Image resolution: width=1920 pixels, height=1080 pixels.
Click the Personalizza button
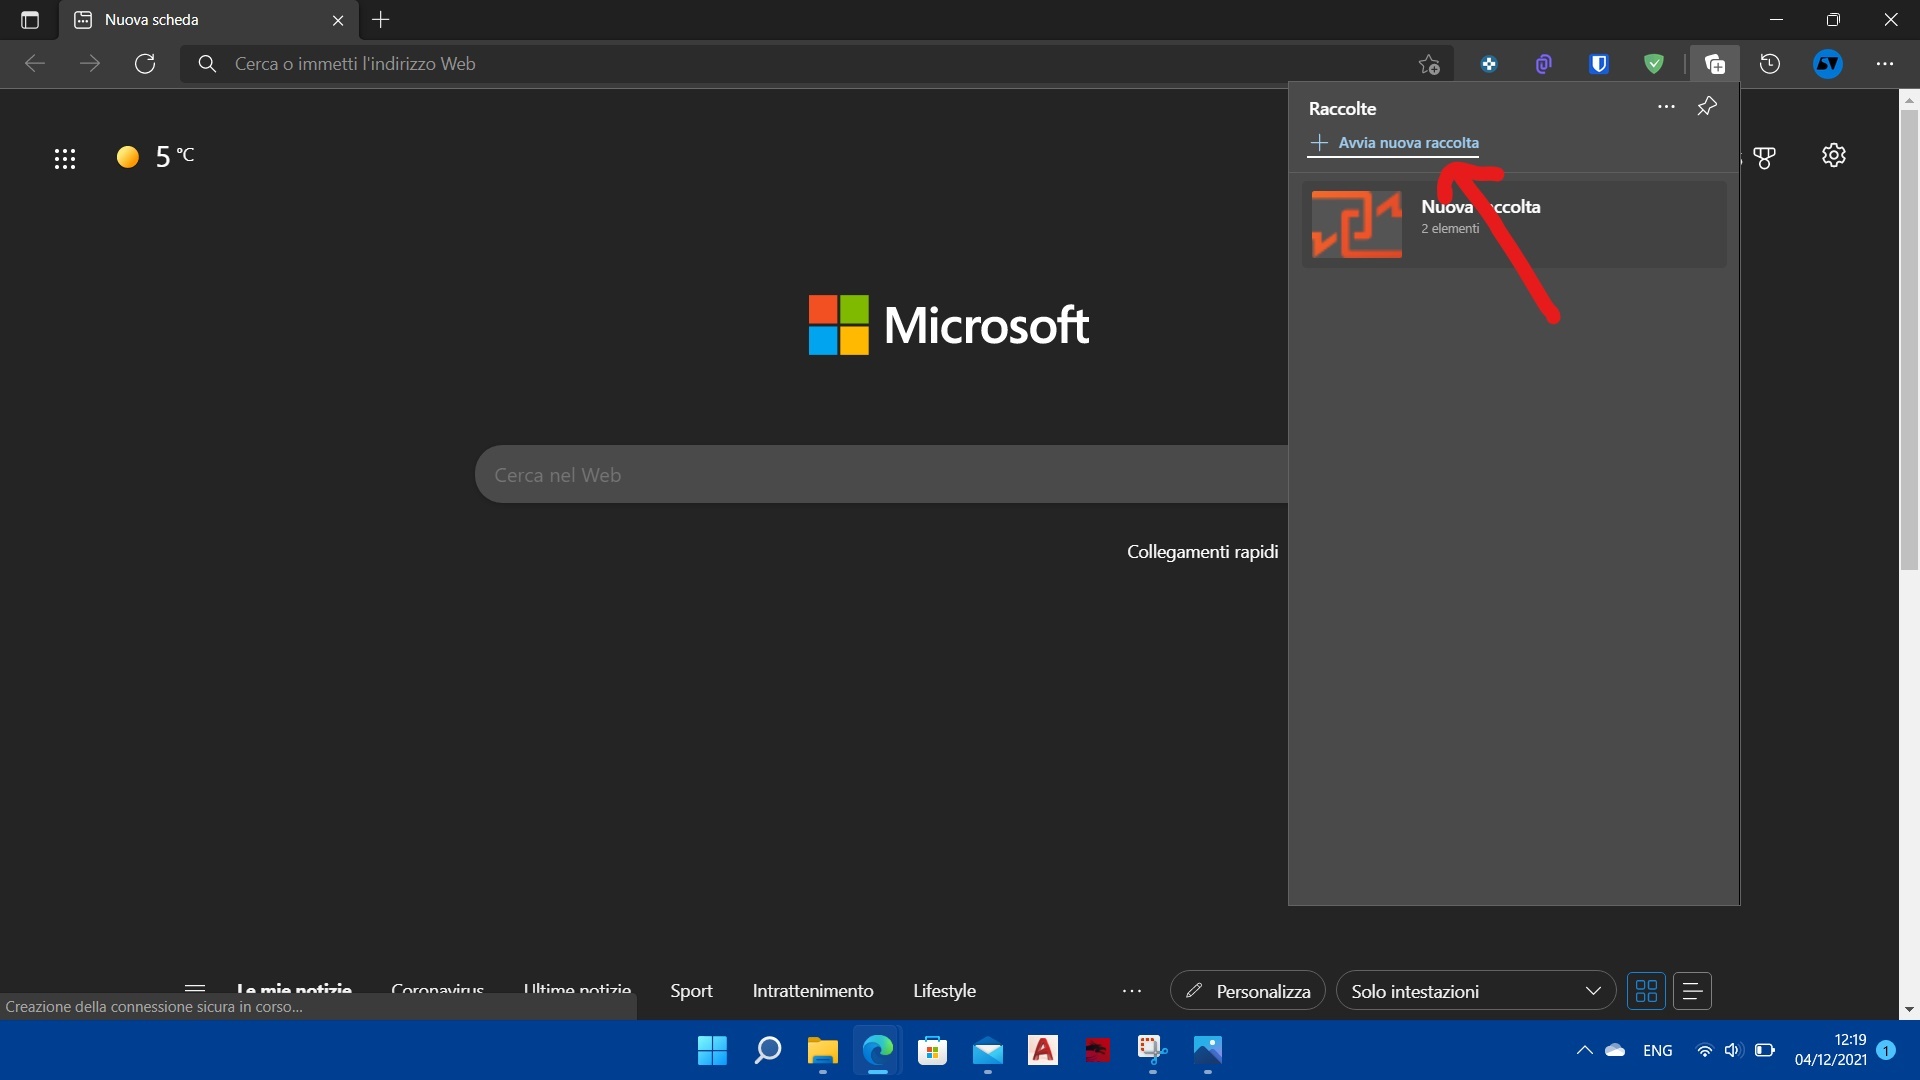coord(1248,991)
